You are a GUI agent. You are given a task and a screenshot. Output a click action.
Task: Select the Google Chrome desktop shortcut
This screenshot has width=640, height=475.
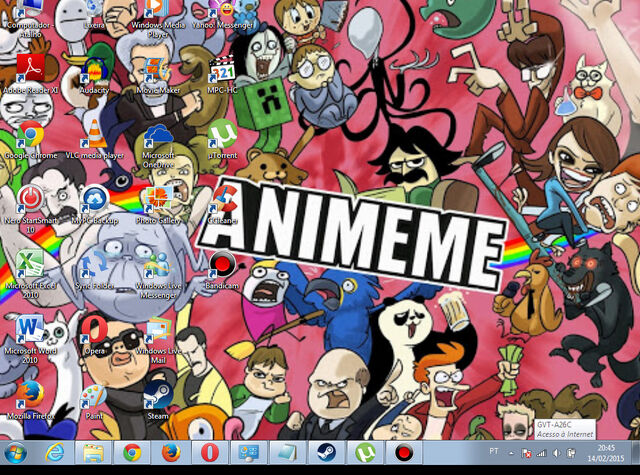[30, 140]
